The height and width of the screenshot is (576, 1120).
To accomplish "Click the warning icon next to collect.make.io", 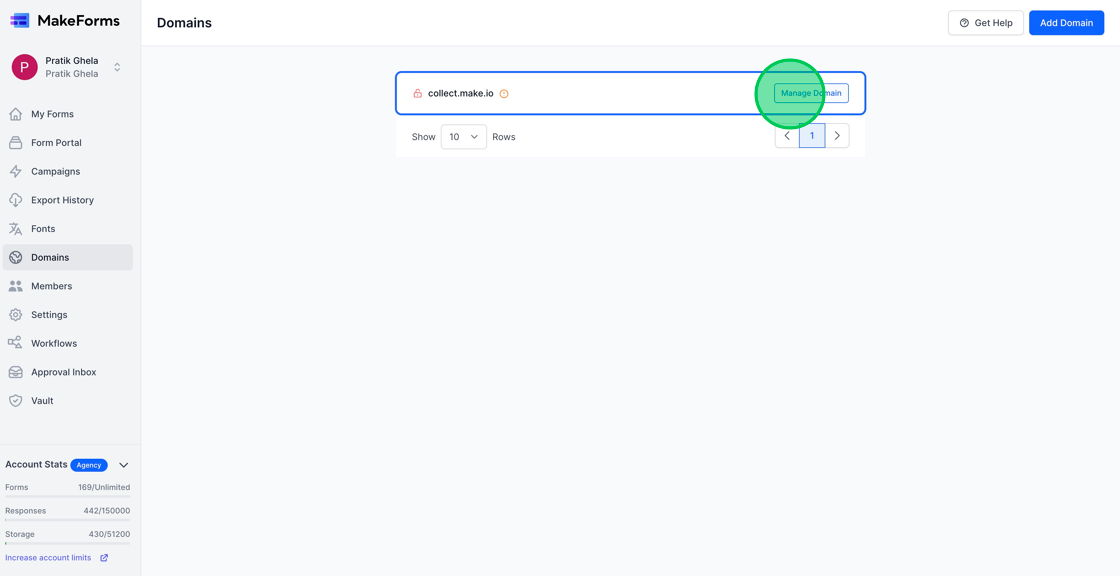I will pos(504,92).
